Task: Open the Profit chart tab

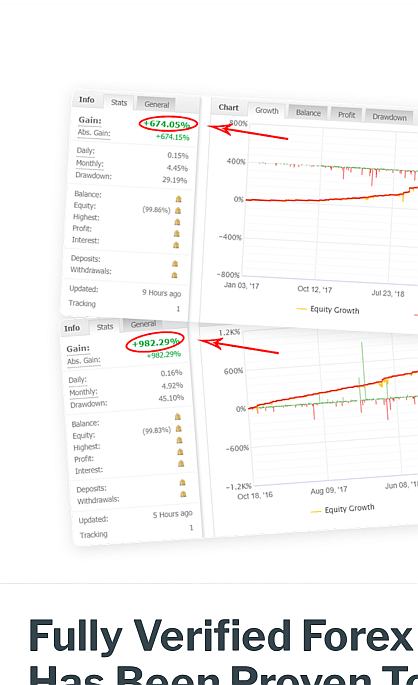Action: tap(346, 114)
